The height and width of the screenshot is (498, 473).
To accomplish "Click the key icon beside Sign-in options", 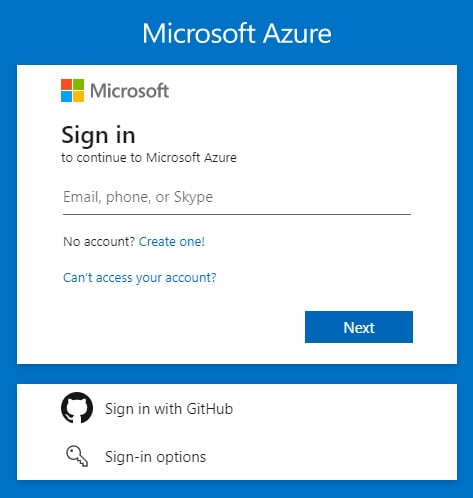I will [77, 456].
